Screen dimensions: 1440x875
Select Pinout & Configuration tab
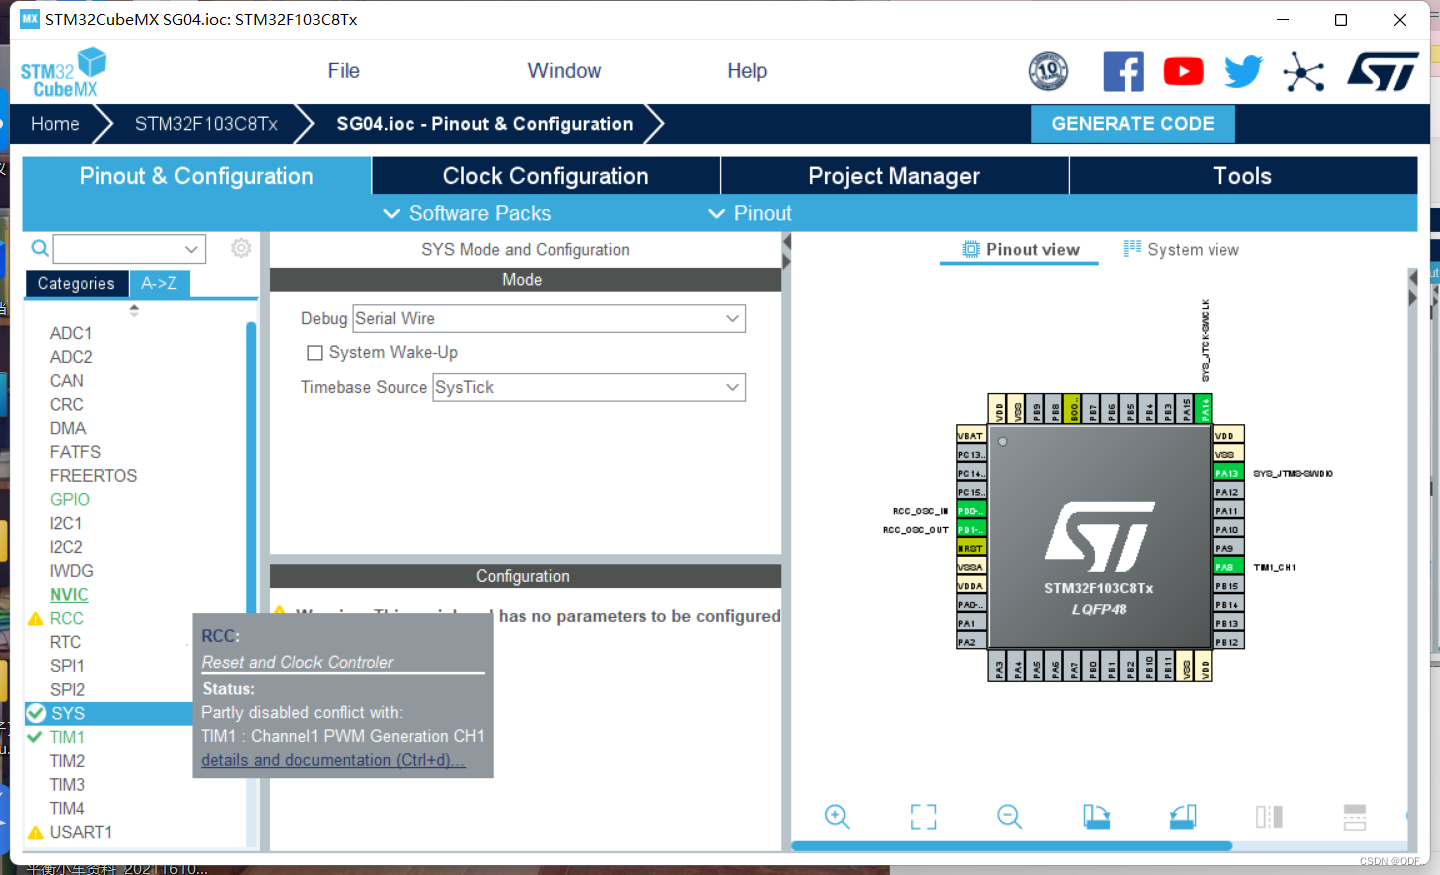click(x=197, y=176)
